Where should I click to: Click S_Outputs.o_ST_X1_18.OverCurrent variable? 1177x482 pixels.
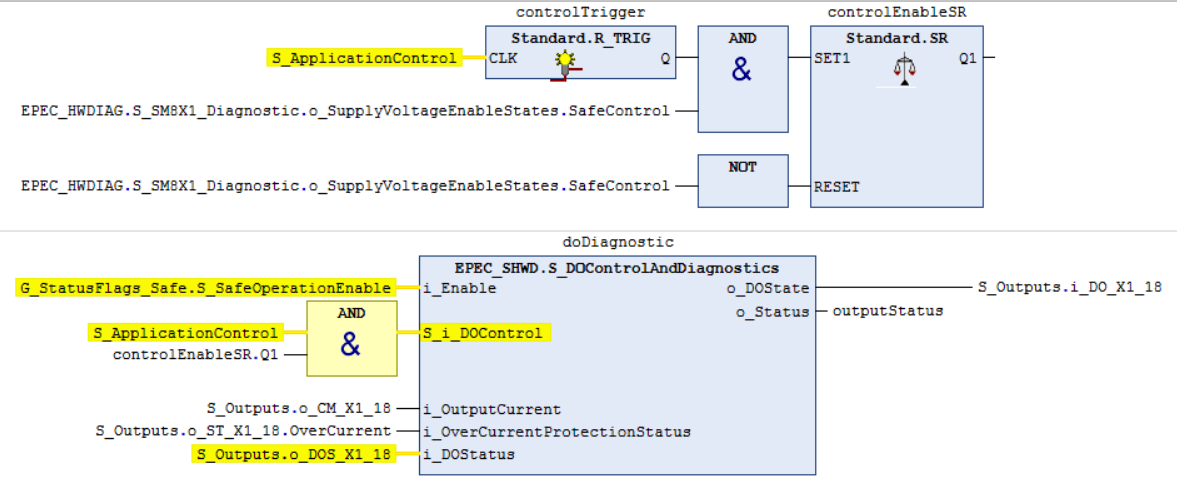(x=243, y=431)
